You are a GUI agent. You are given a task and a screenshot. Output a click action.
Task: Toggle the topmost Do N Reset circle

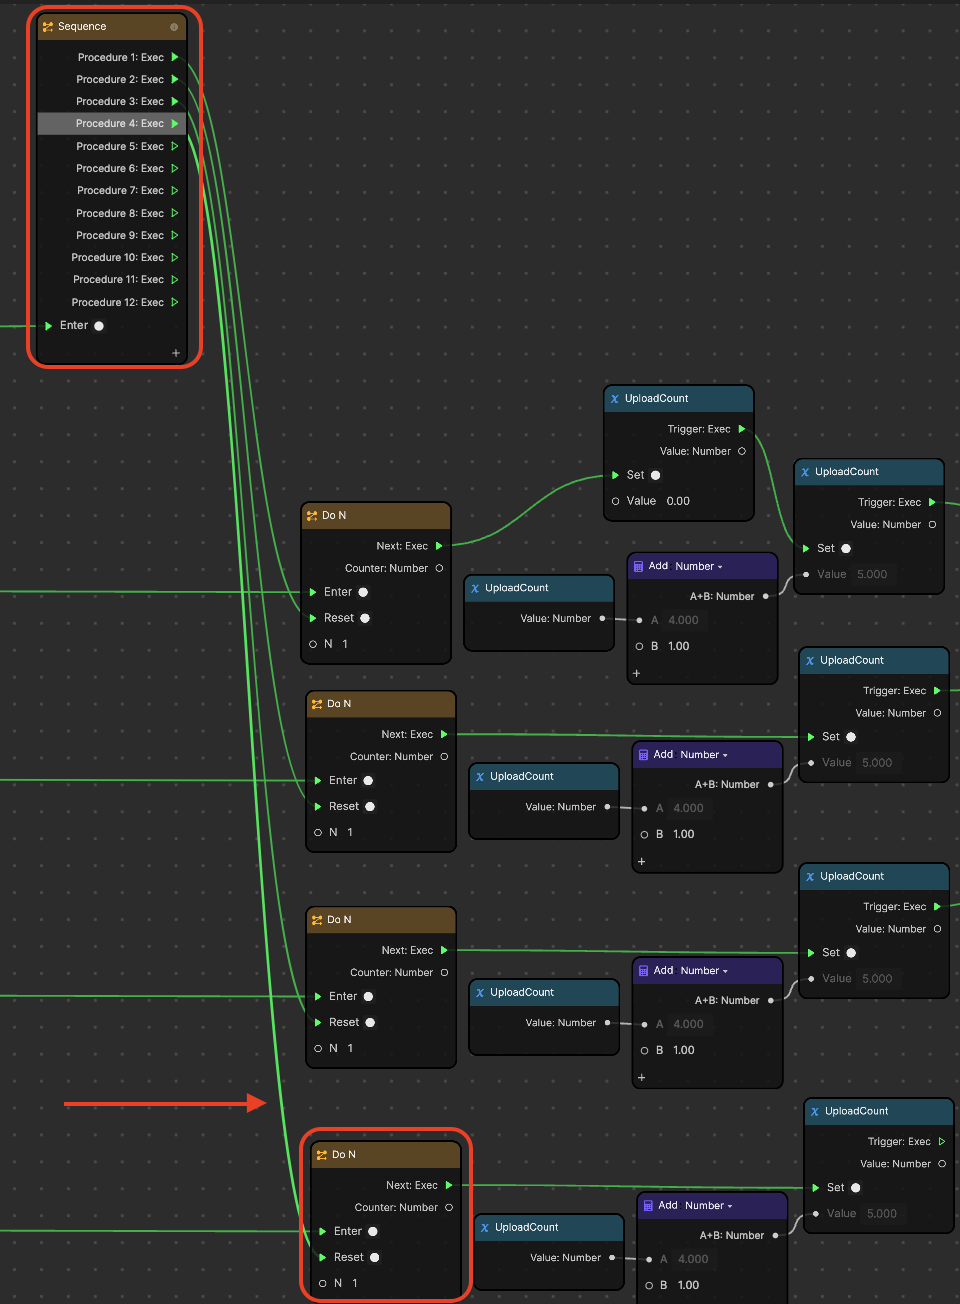click(365, 618)
